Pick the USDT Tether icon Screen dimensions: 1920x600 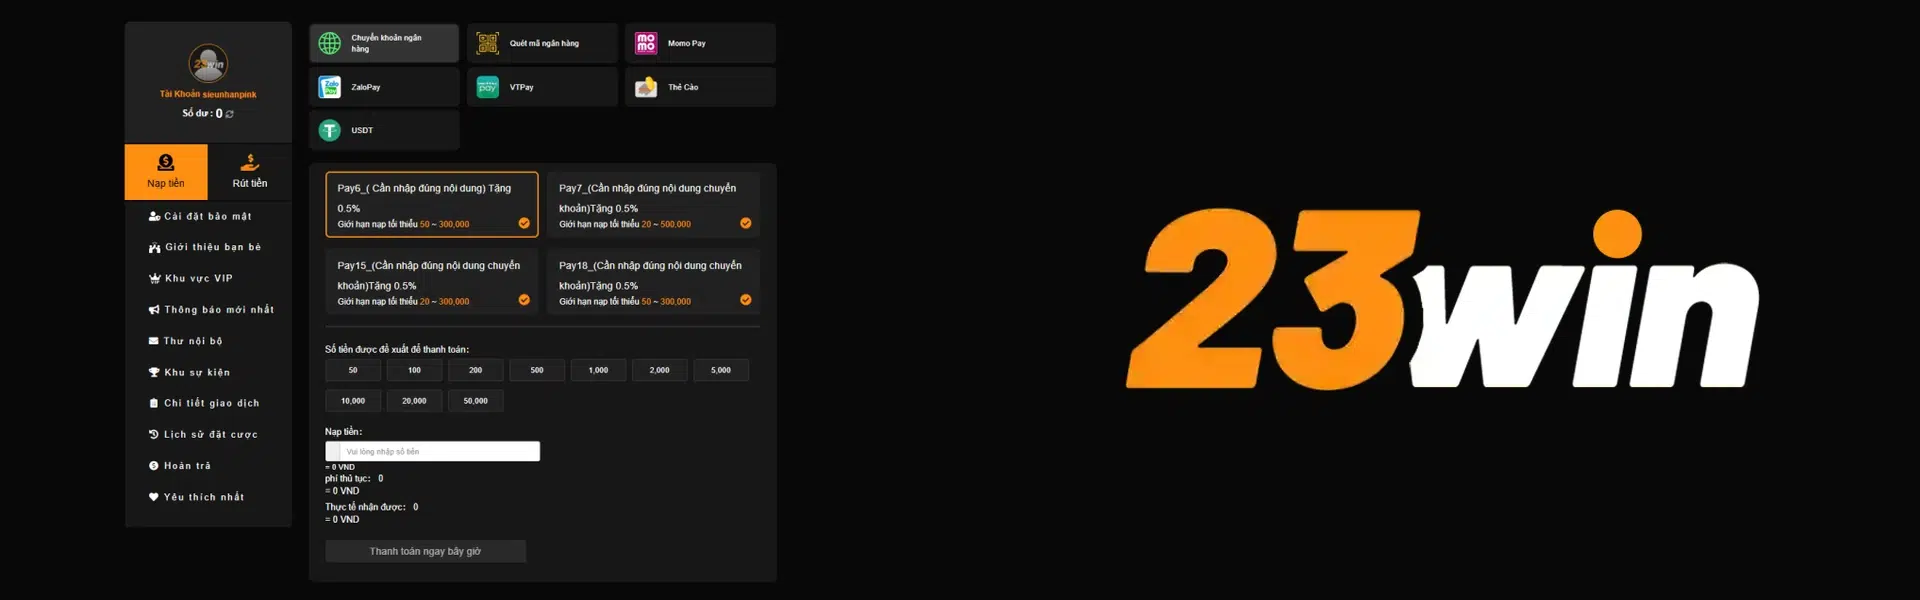(x=330, y=130)
